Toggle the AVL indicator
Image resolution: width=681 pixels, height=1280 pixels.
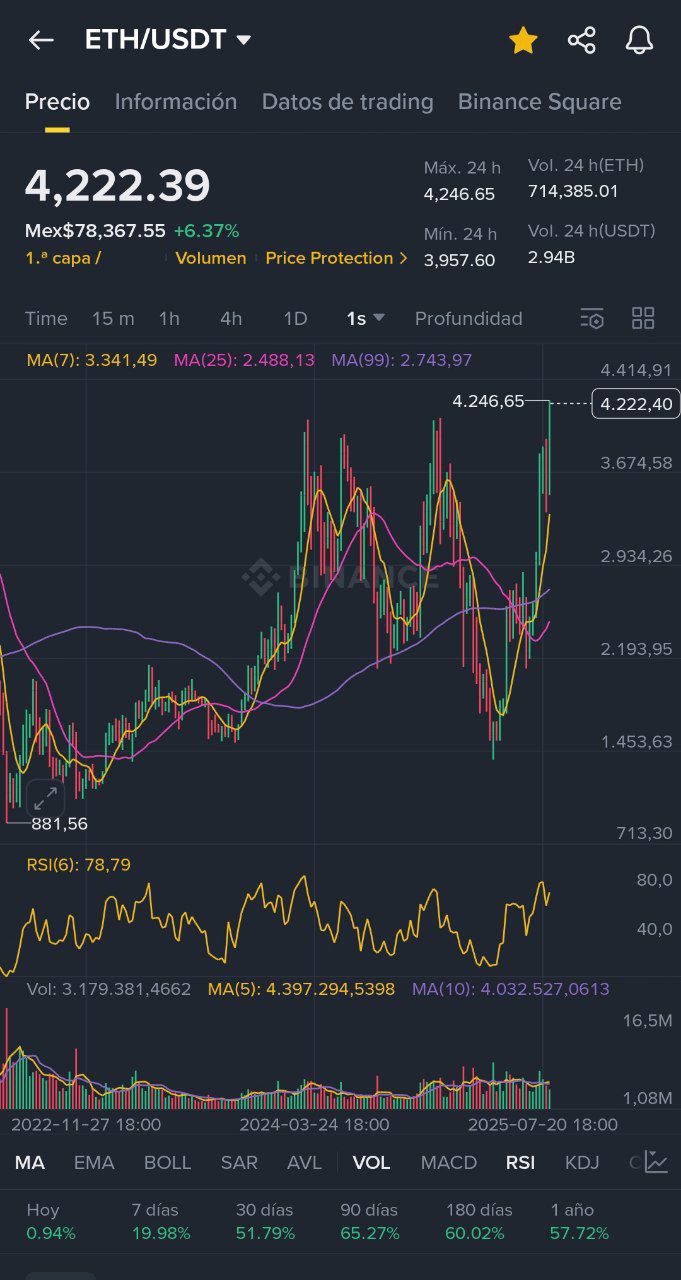coord(304,1162)
